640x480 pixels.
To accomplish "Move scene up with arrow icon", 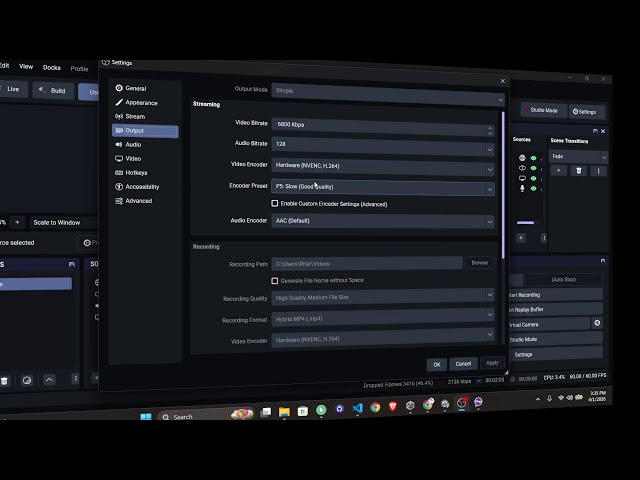I will pos(49,380).
